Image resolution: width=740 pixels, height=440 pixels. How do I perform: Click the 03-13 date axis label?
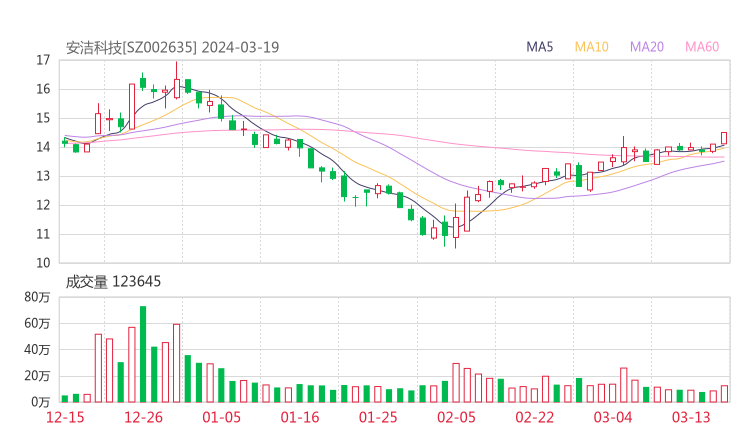(x=691, y=417)
